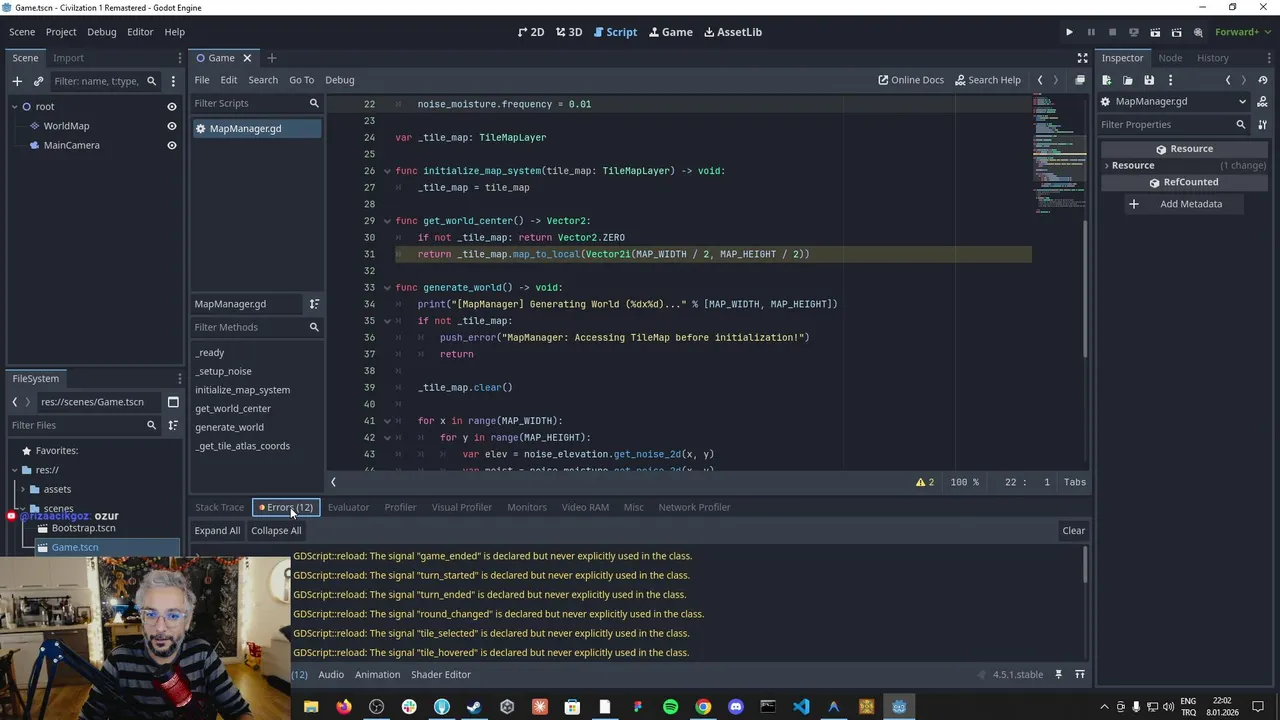The width and height of the screenshot is (1280, 720).
Task: Instantiate child scene link icon
Action: [38, 81]
